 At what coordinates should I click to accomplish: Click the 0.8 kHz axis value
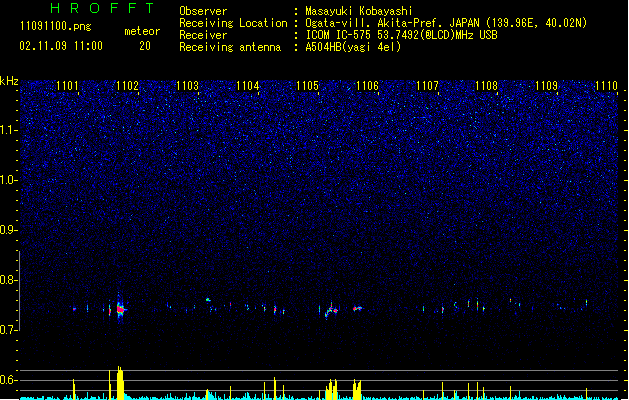[x=8, y=280]
